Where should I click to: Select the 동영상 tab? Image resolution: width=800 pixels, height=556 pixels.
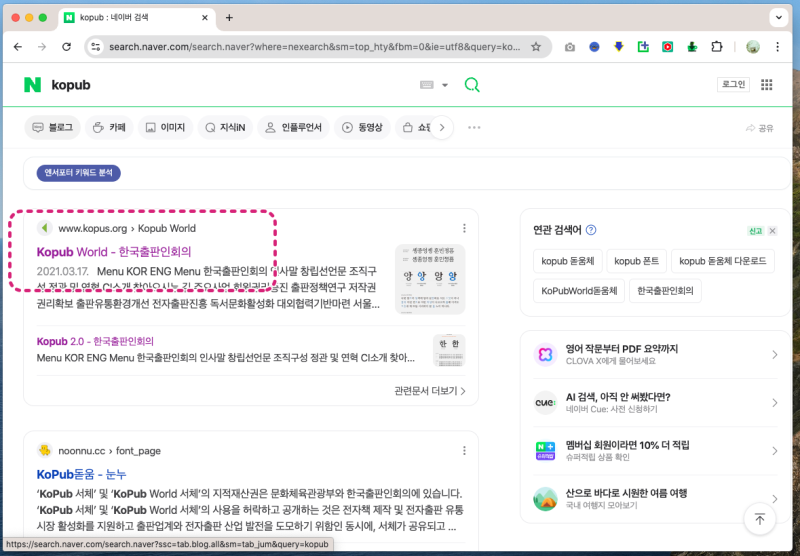(x=362, y=128)
